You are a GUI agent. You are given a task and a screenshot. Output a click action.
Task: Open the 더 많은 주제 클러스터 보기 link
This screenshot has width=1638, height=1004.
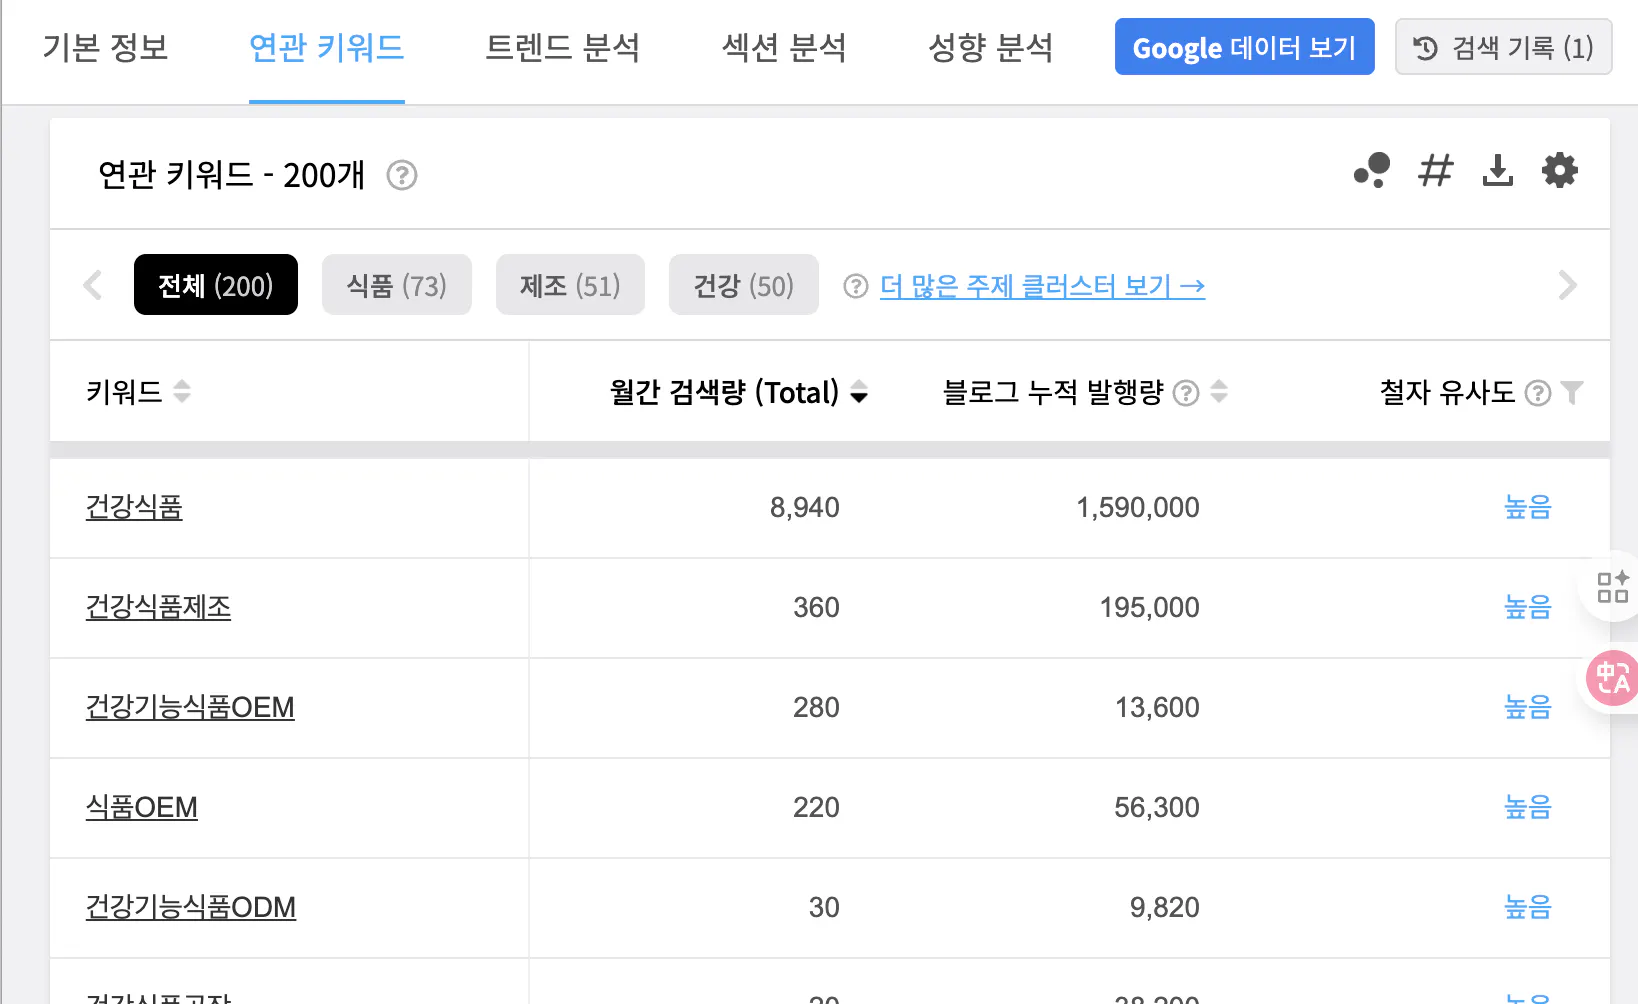(1042, 286)
